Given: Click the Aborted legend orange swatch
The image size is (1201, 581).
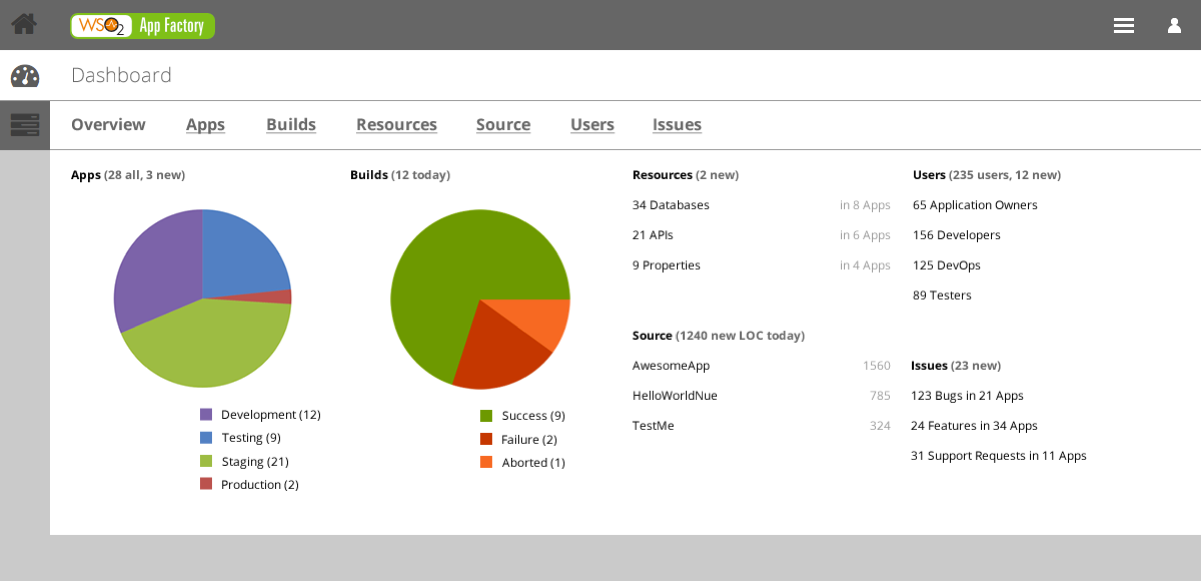Looking at the screenshot, I should tap(486, 463).
